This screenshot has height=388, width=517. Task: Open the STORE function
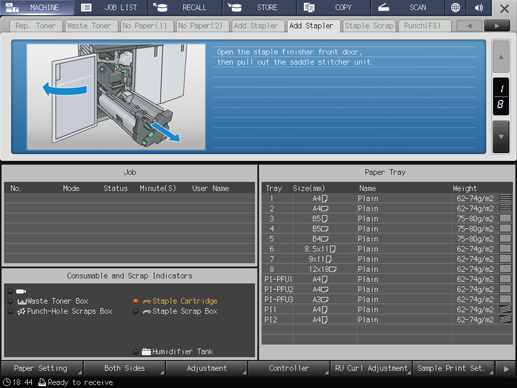tap(259, 8)
